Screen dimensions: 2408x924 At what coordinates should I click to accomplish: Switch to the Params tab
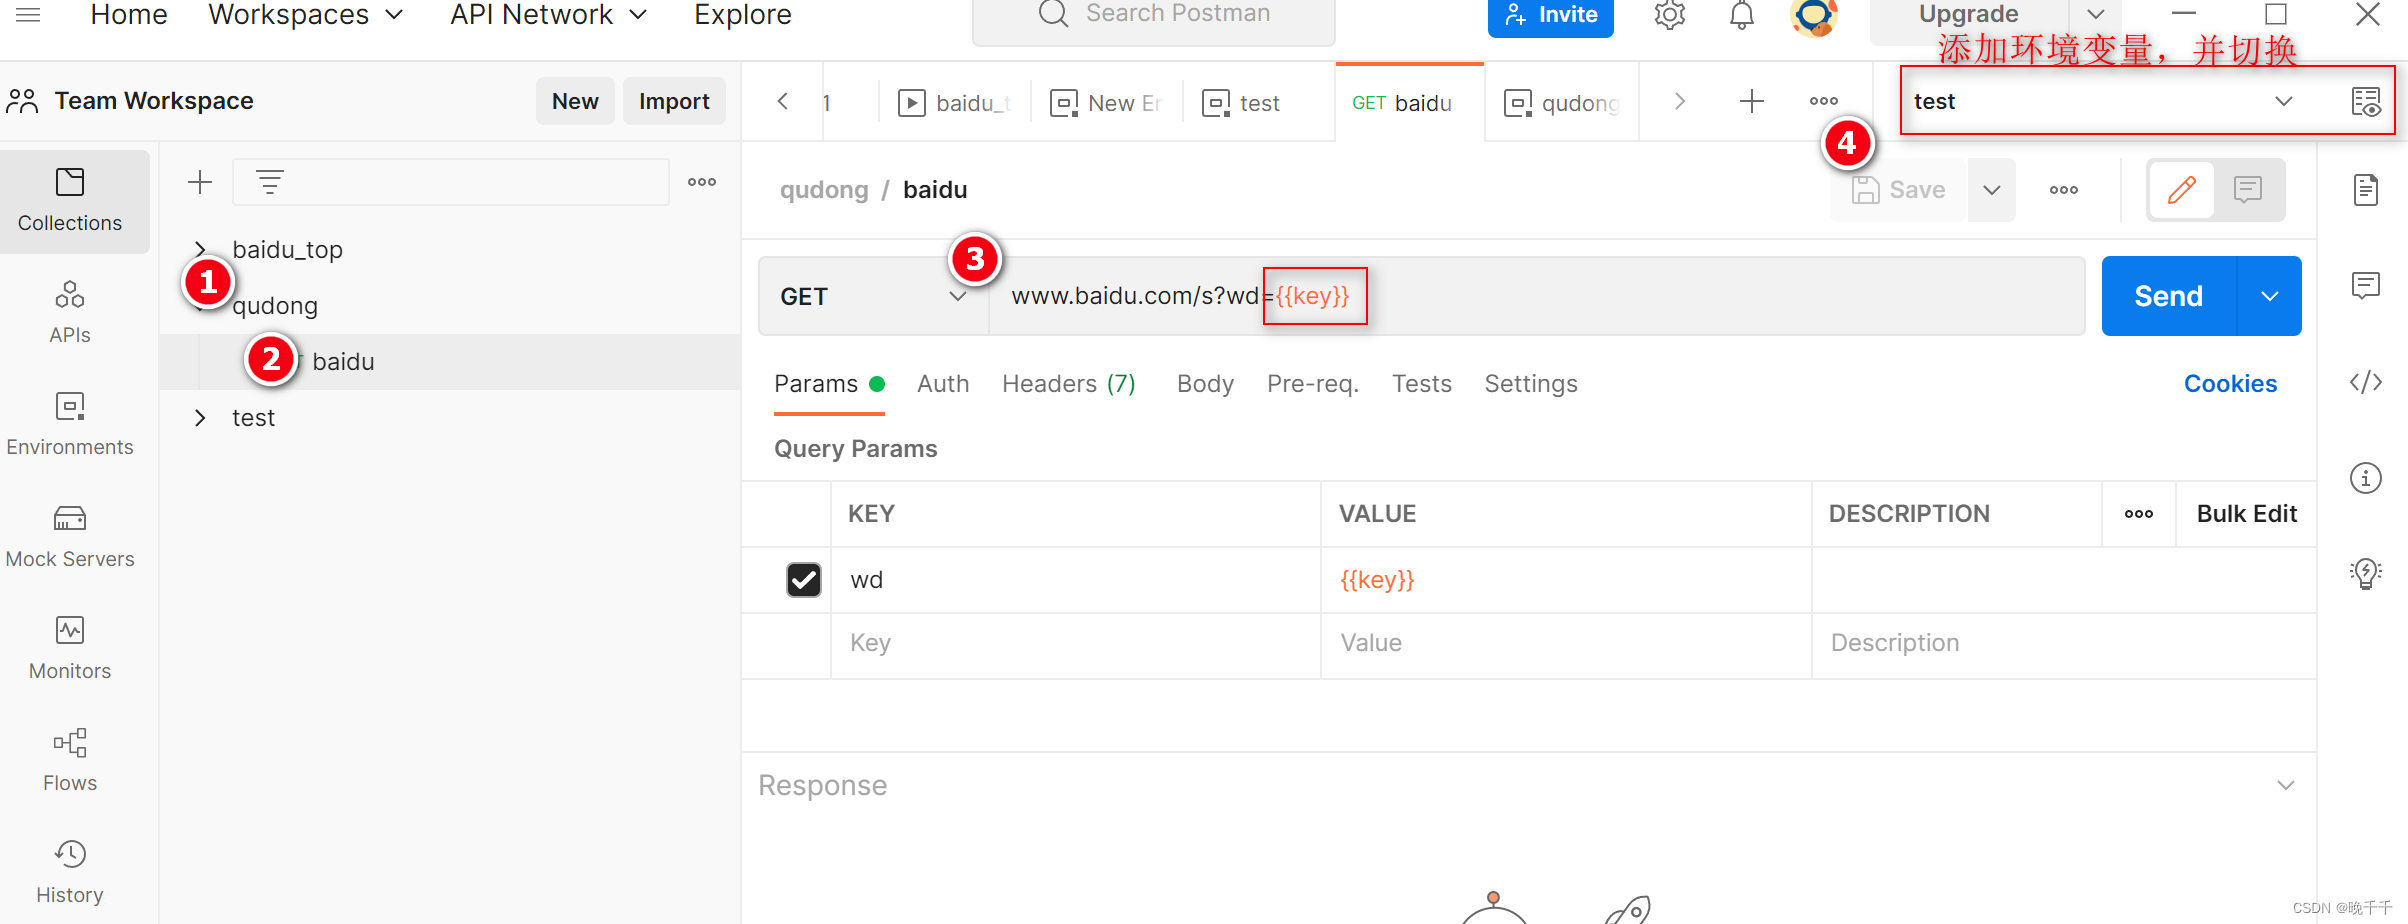(829, 384)
